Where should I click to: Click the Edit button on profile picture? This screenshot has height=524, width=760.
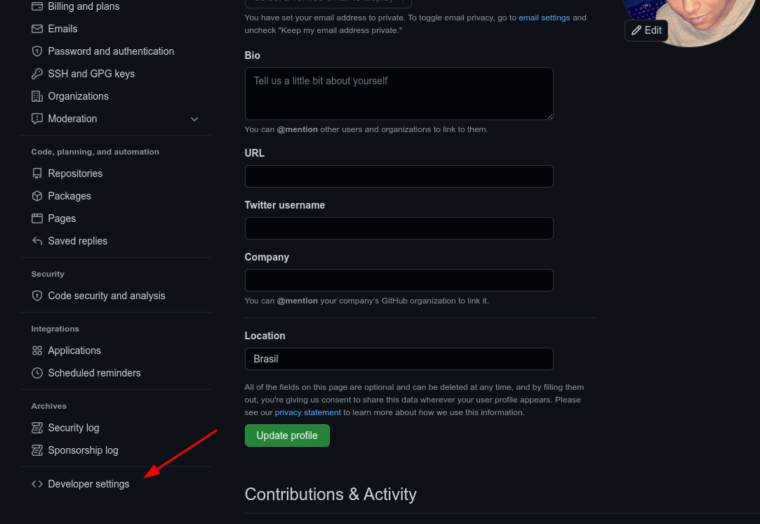click(x=646, y=30)
